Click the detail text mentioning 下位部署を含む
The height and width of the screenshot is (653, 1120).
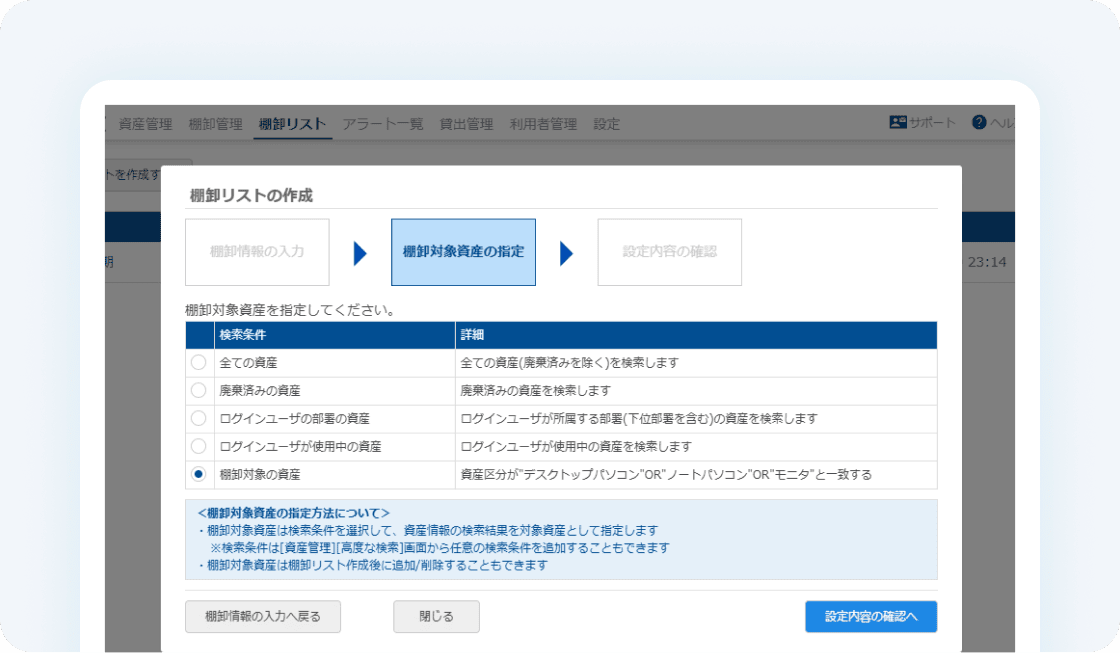639,419
